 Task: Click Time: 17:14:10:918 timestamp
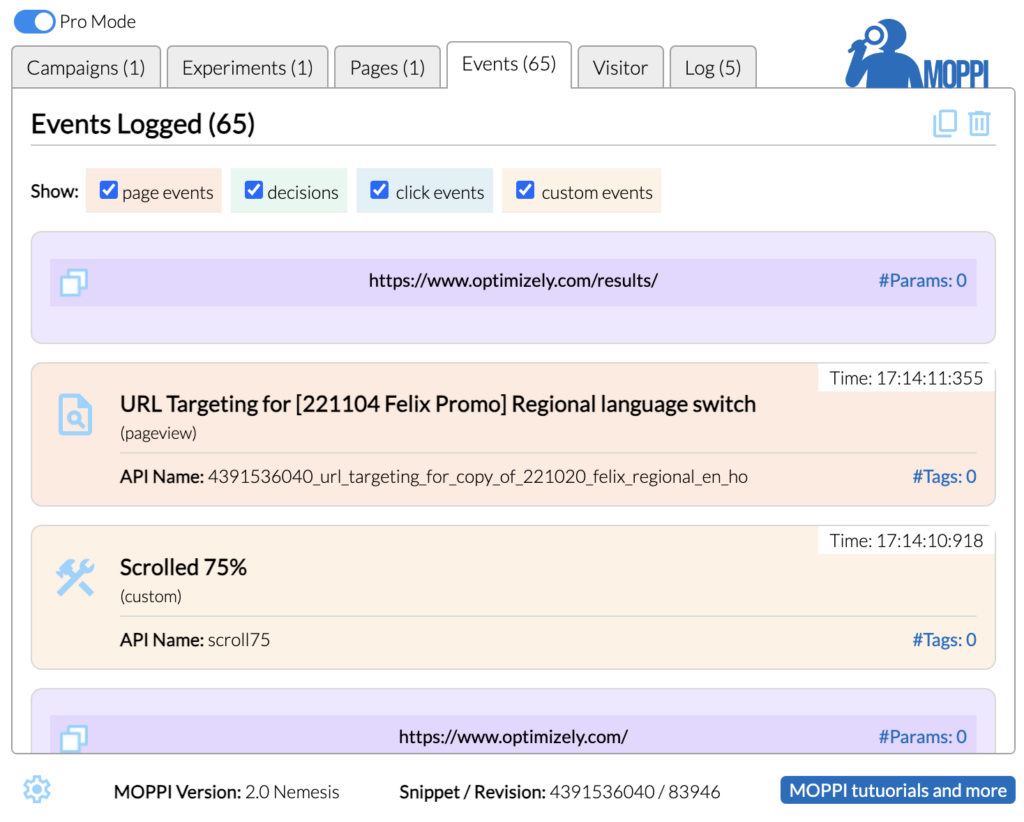(x=906, y=541)
